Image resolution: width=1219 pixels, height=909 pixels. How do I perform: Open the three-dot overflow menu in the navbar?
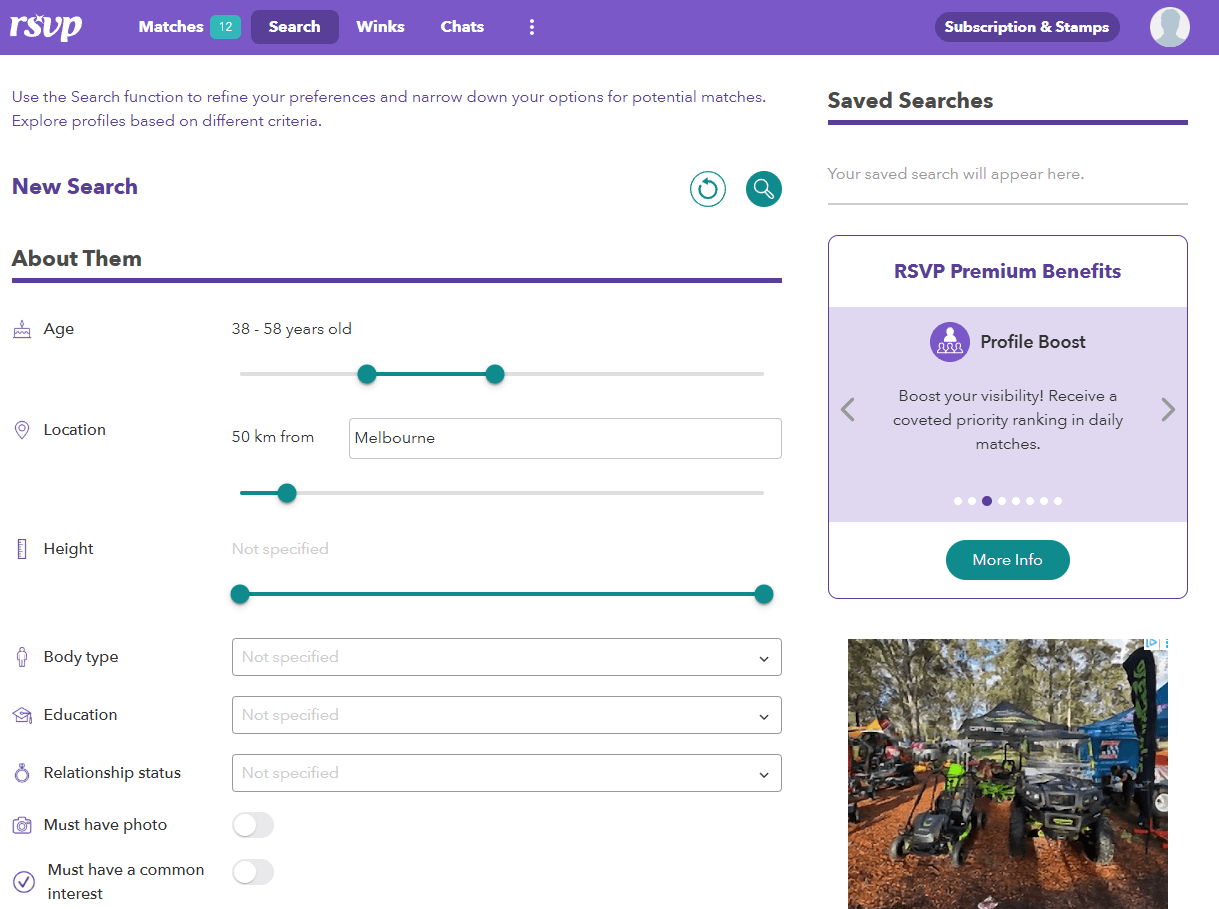(x=531, y=27)
